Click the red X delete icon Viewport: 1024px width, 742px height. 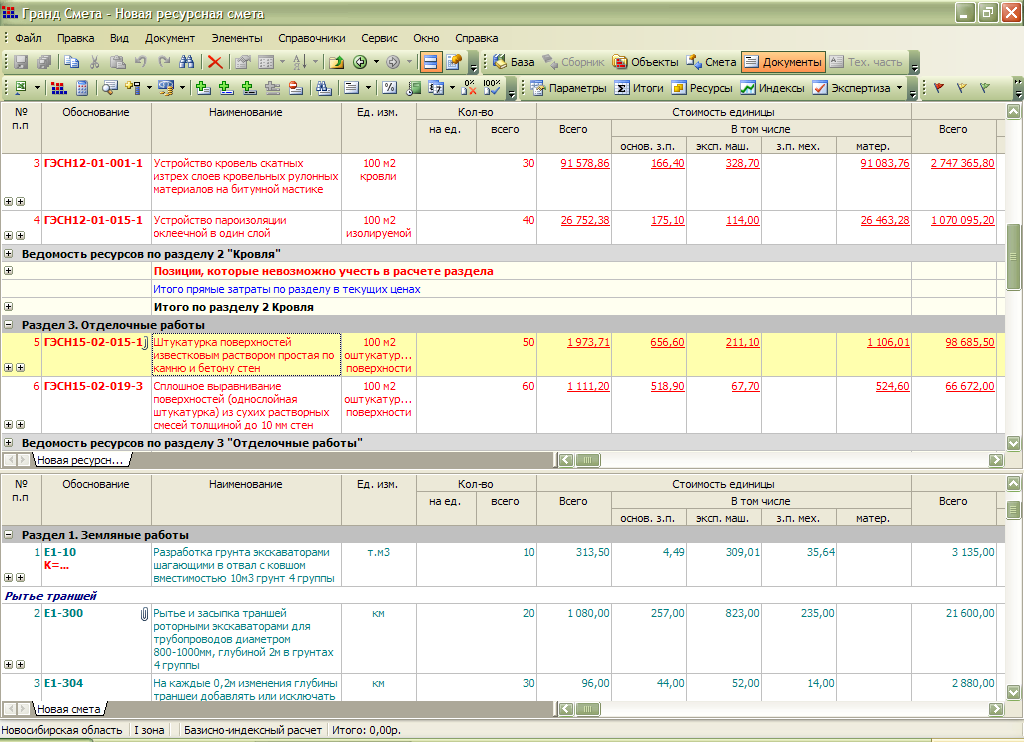(x=215, y=62)
